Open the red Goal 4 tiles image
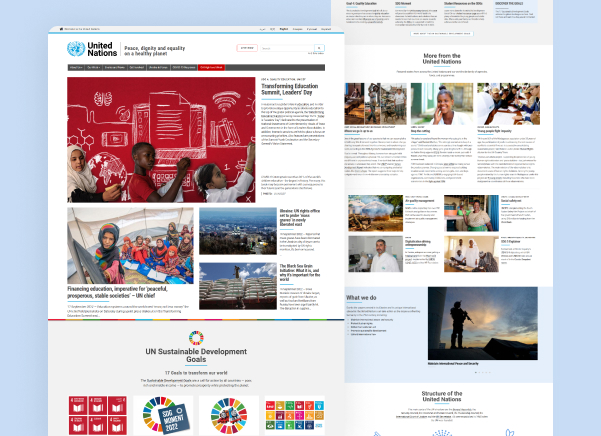Image resolution: width=601 pixels, height=436 pixels. (98, 415)
